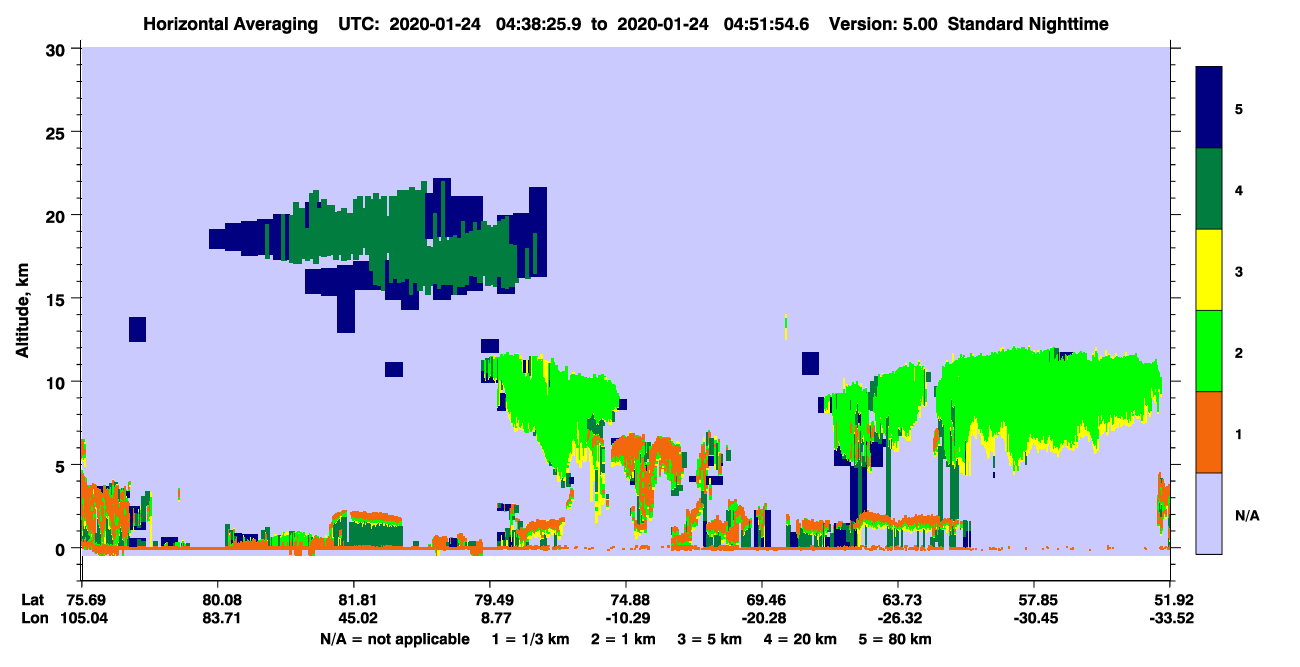Click the latitude value 75.69
The height and width of the screenshot is (667, 1300).
87,600
